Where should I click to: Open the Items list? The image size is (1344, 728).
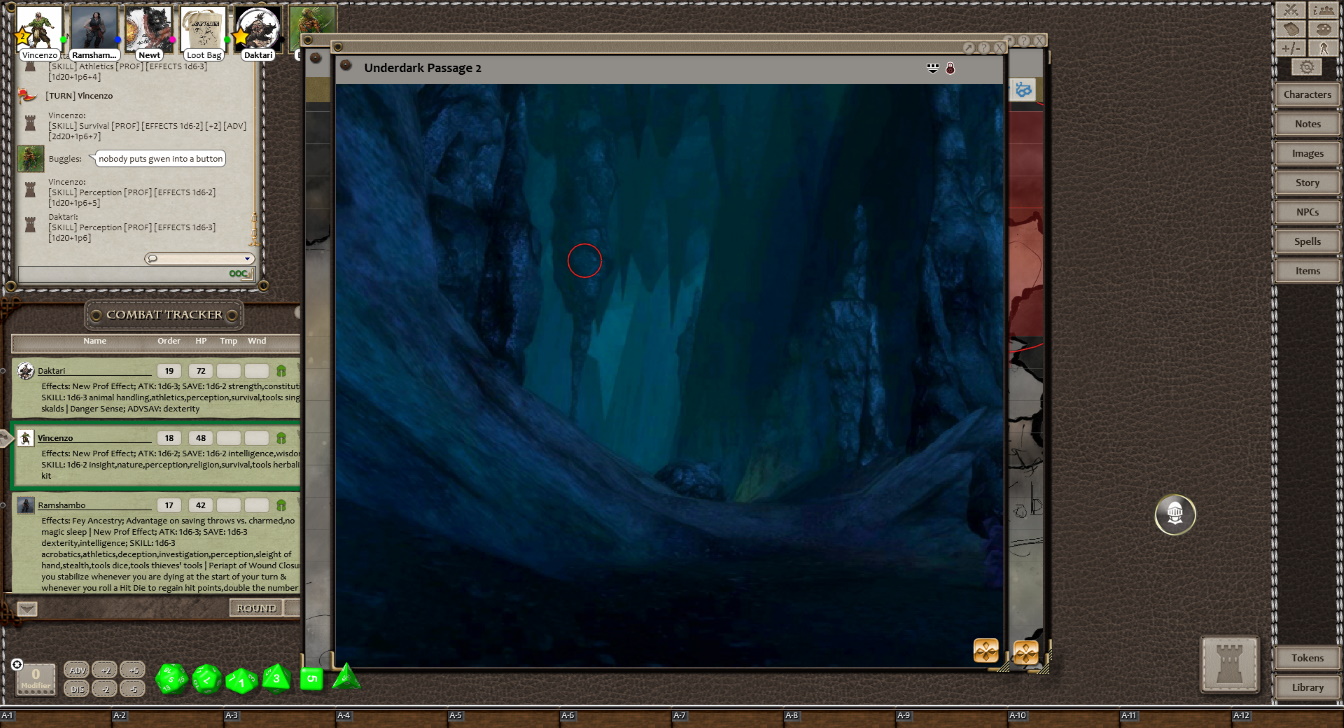click(x=1307, y=271)
